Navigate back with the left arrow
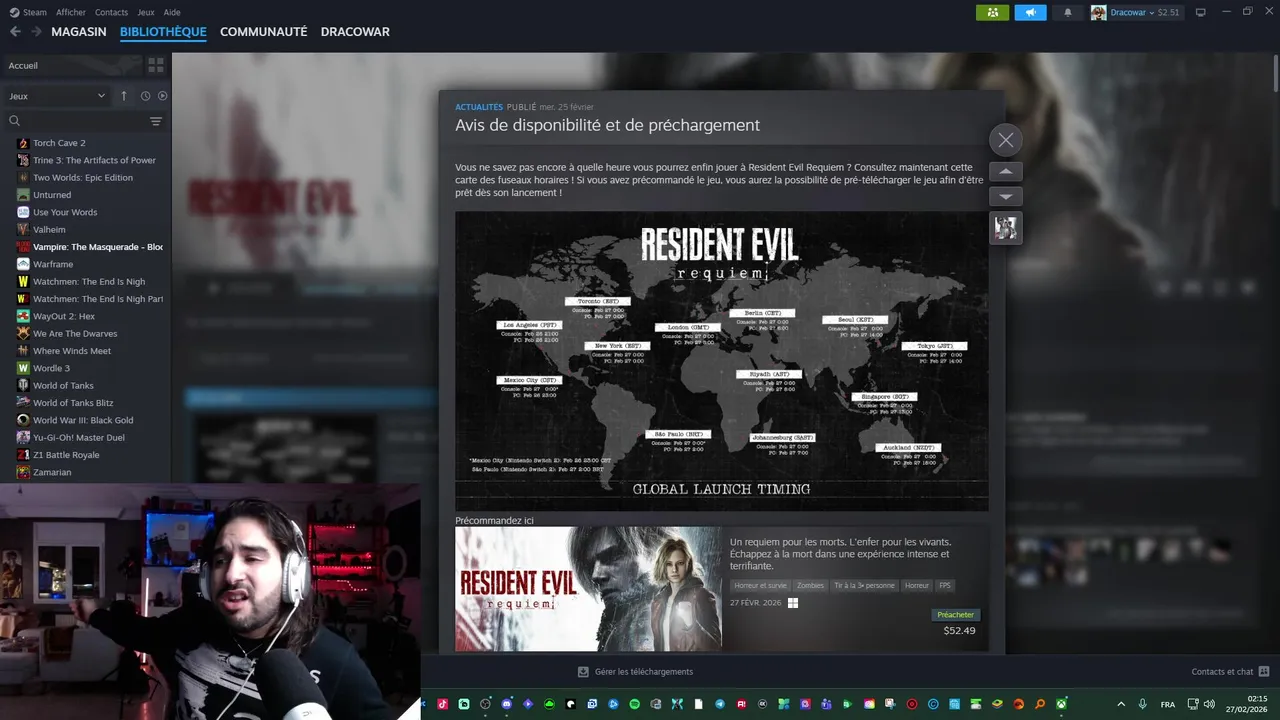 click(x=15, y=32)
